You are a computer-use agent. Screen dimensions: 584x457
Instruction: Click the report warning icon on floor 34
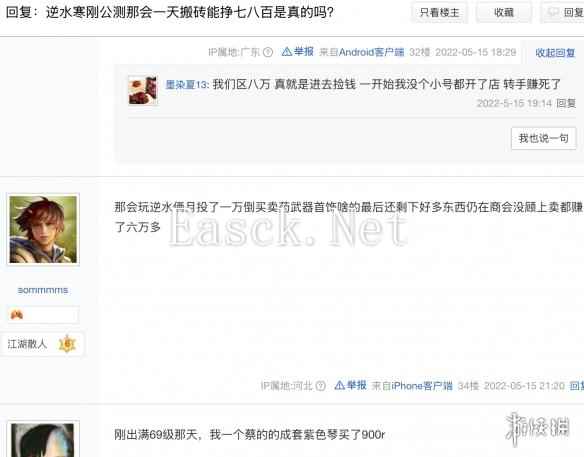(x=339, y=385)
